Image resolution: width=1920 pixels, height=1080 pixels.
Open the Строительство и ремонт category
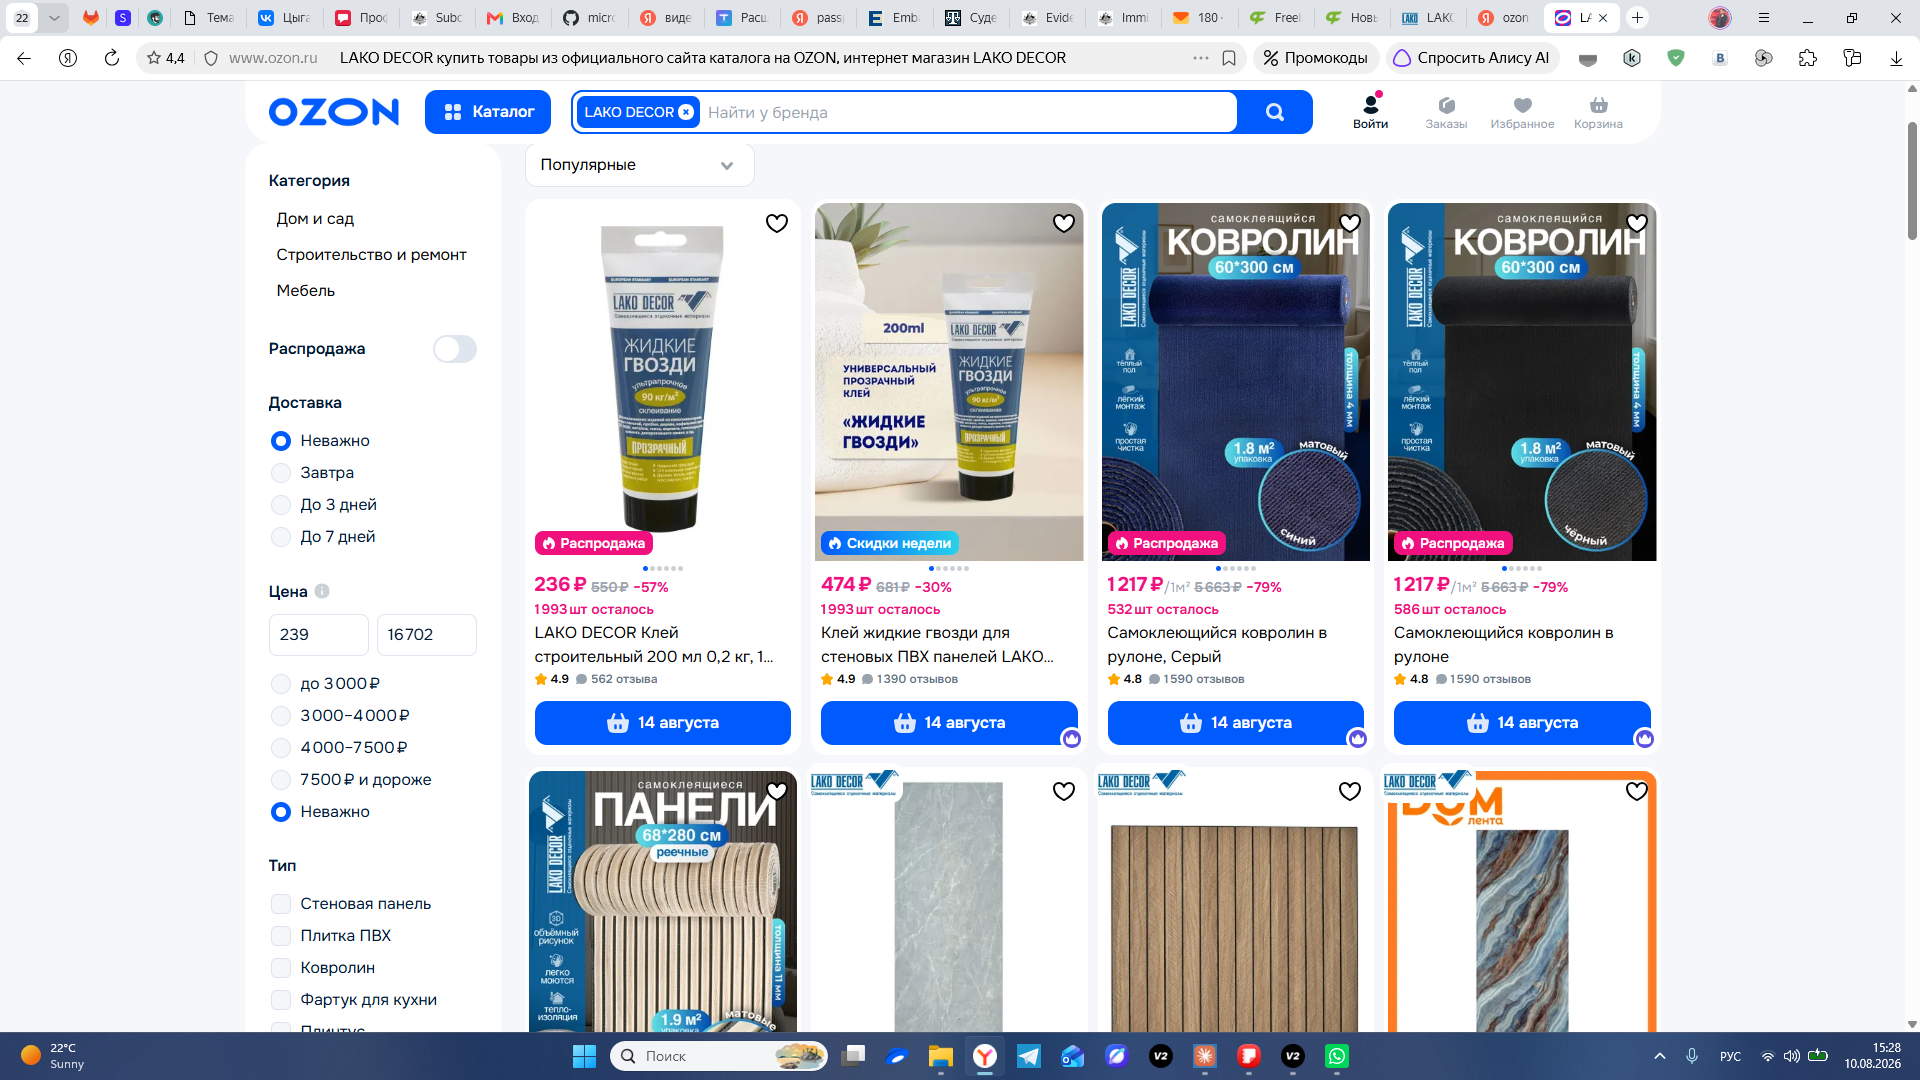click(x=371, y=255)
